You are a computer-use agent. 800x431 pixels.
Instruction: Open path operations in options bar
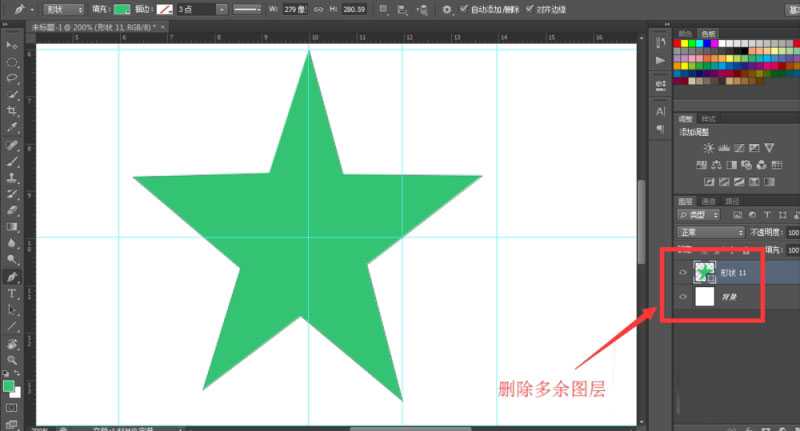384,9
